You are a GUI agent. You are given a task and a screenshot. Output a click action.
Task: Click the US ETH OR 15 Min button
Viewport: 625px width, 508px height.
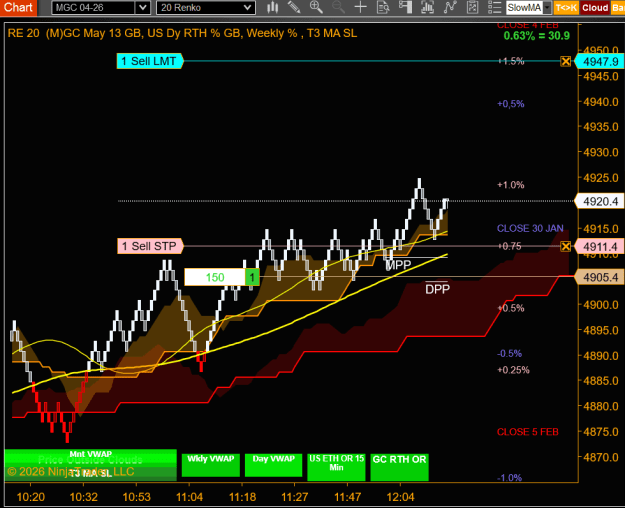point(336,467)
